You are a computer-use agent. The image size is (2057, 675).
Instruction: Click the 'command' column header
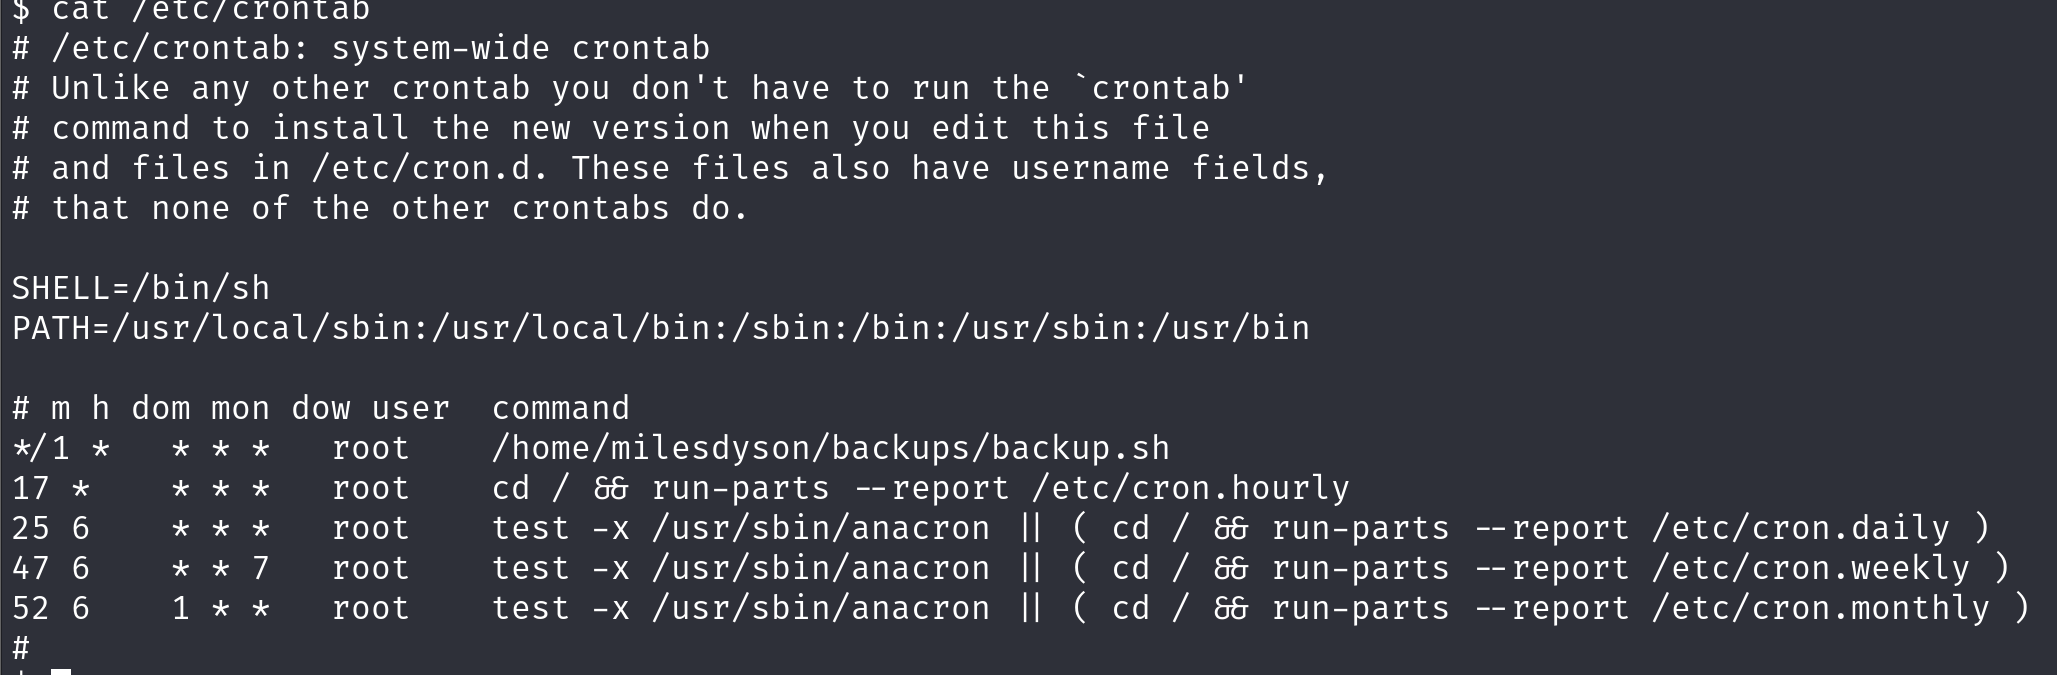561,408
